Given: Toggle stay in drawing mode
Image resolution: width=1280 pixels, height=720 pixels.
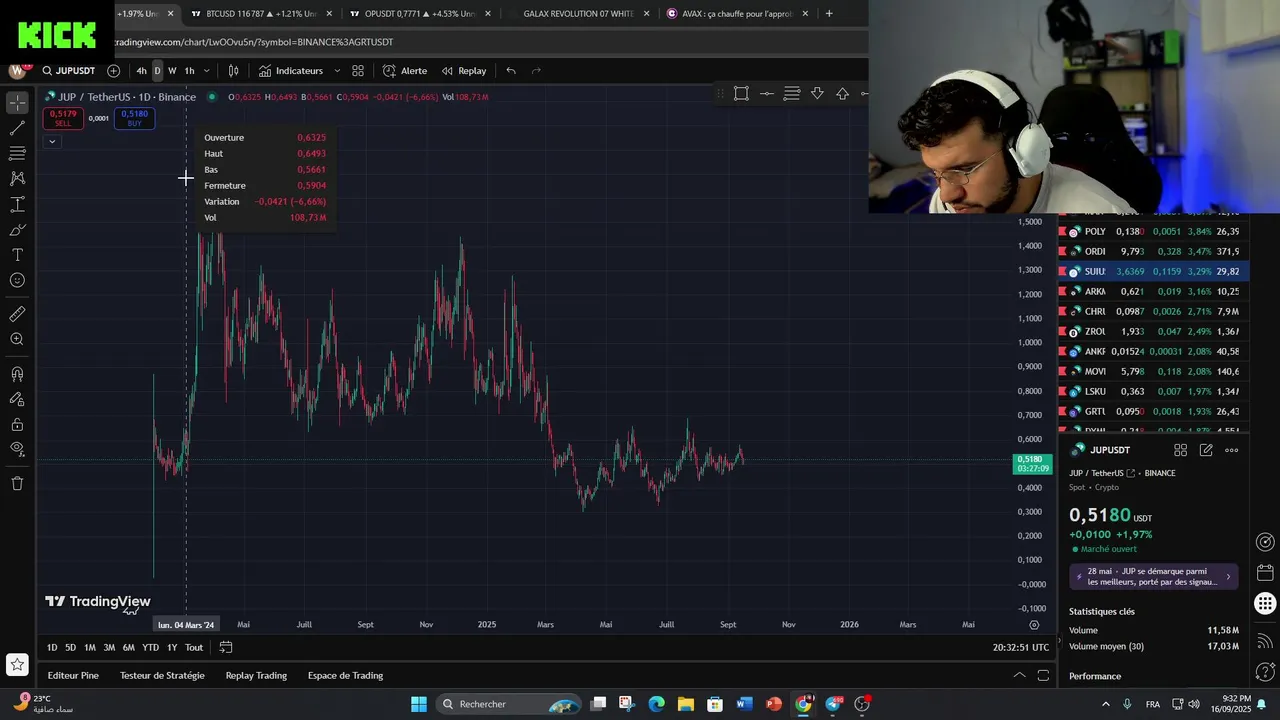Looking at the screenshot, I should pyautogui.click(x=17, y=400).
